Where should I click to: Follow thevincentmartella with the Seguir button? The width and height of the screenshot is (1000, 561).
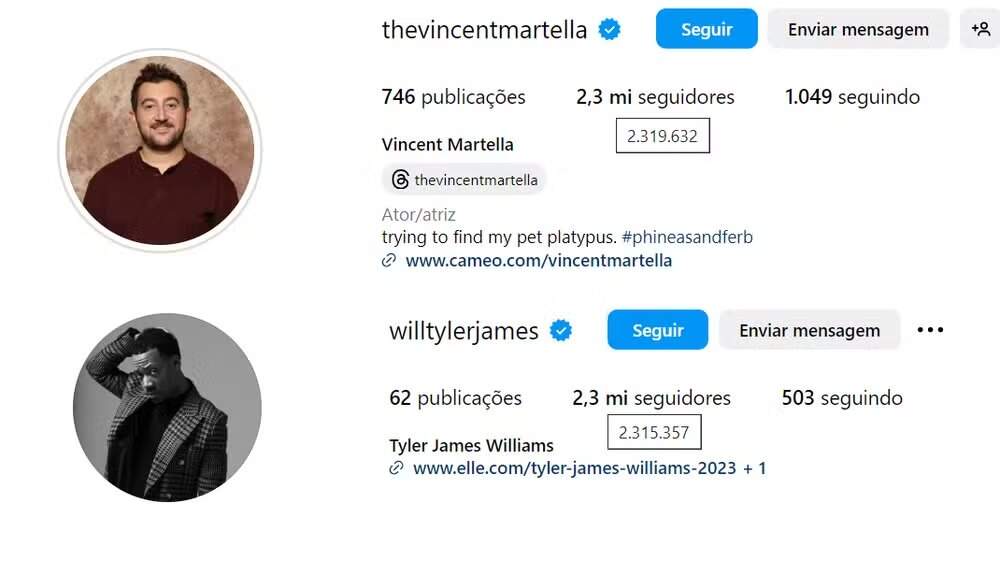(x=707, y=29)
